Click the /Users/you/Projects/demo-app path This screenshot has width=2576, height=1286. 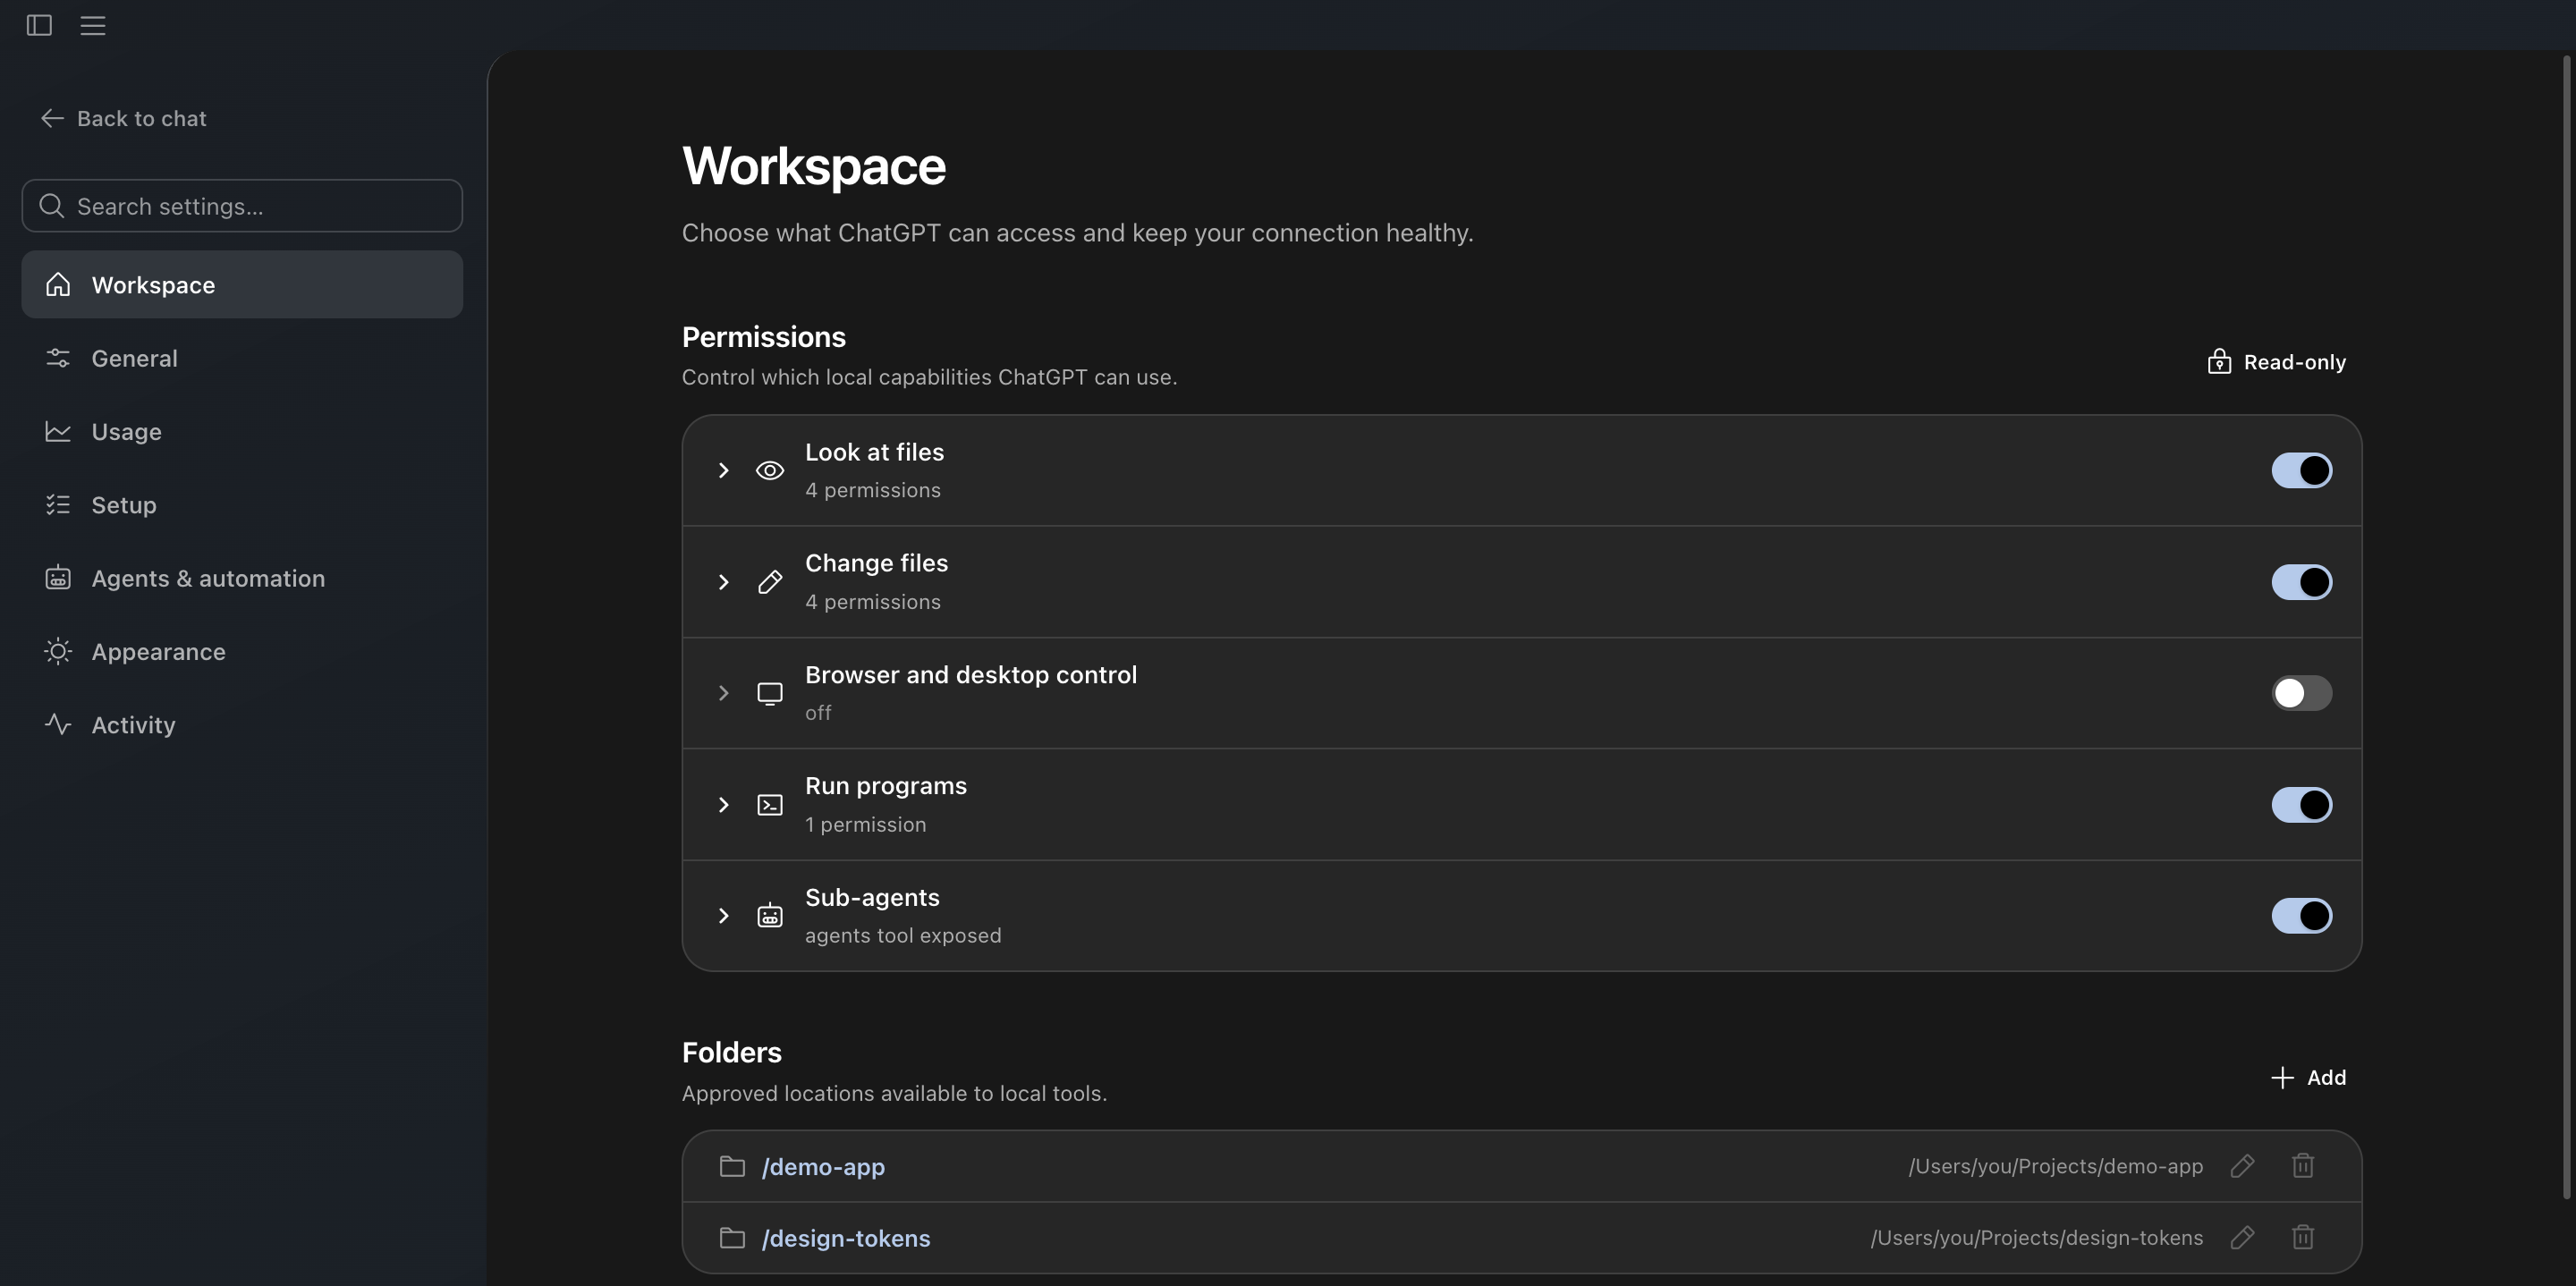click(x=2055, y=1166)
